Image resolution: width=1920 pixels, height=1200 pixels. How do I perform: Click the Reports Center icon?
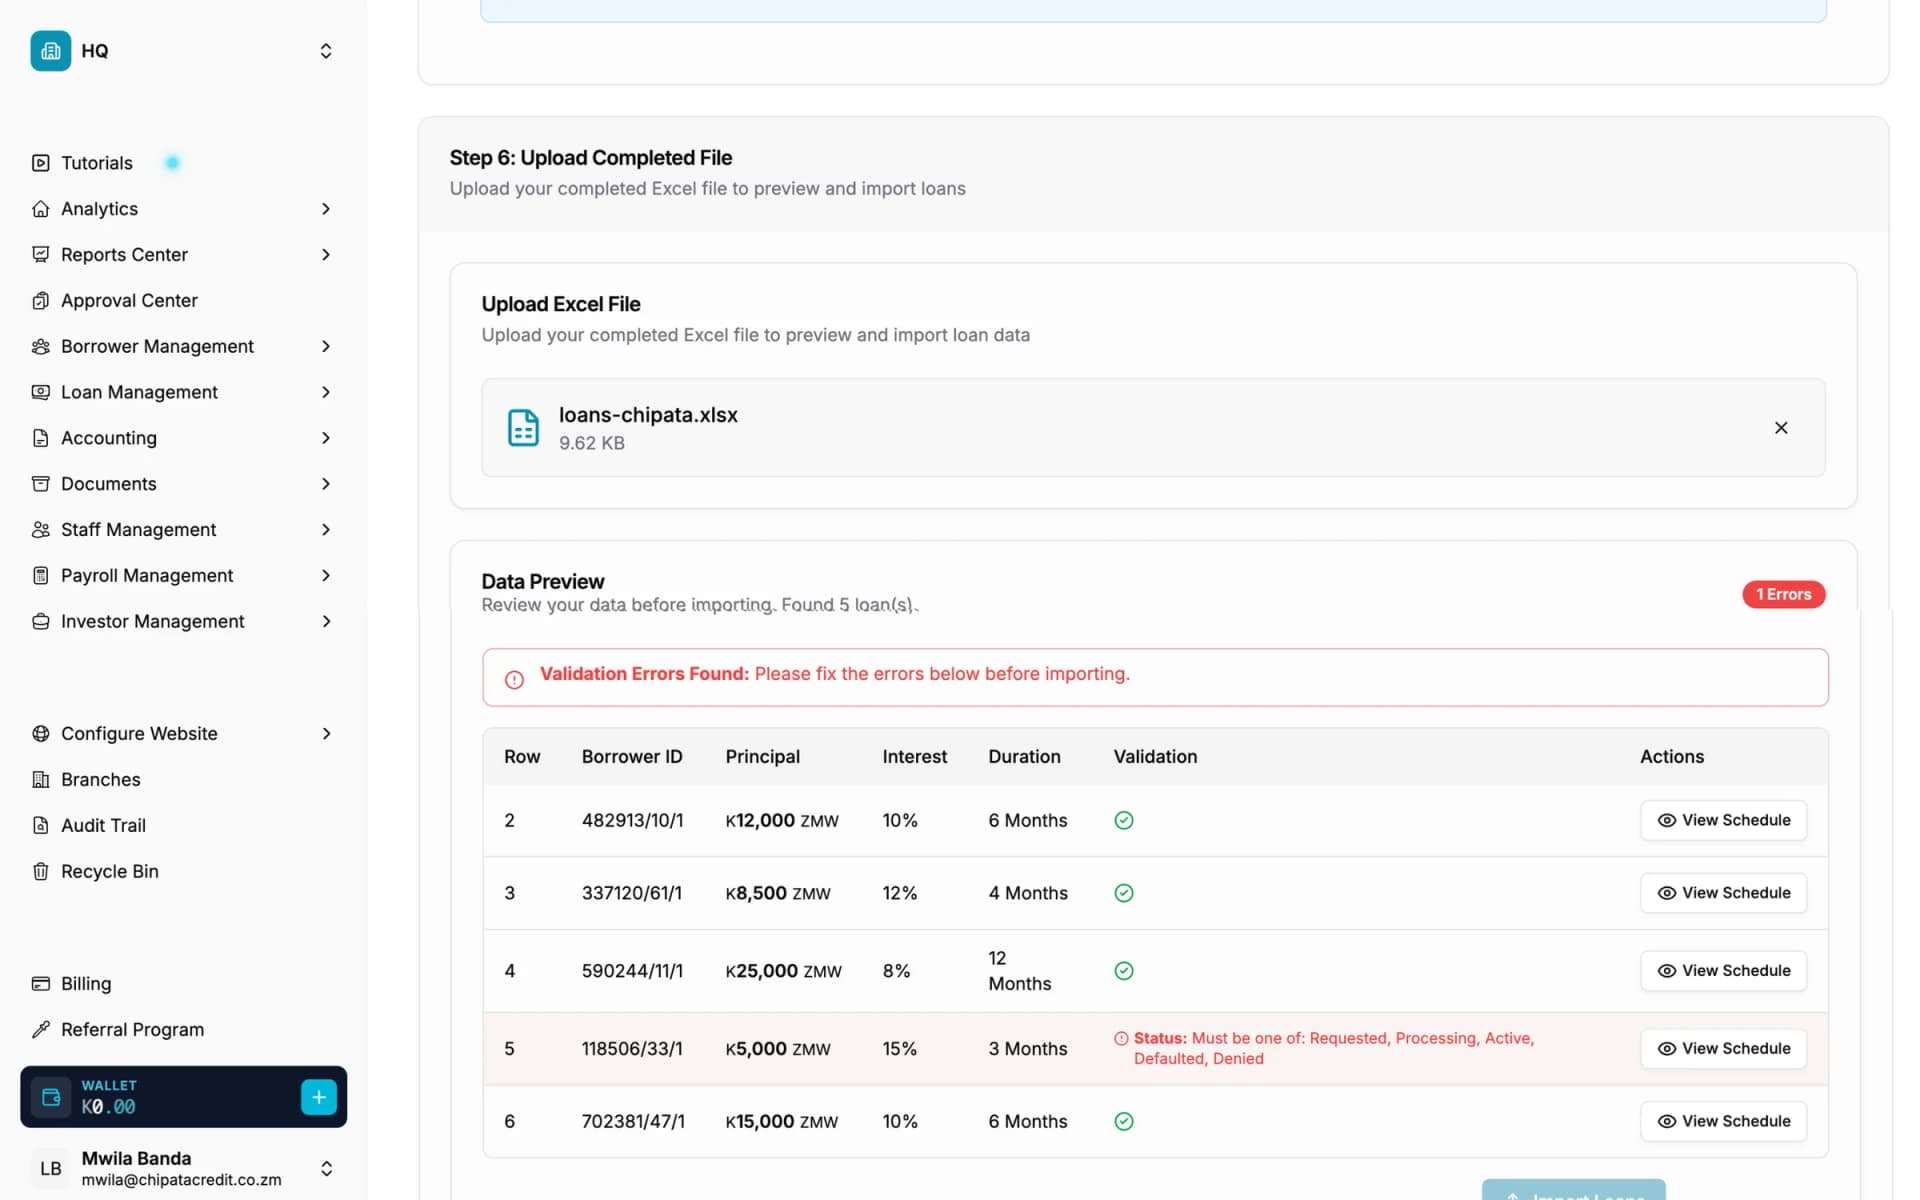[40, 255]
